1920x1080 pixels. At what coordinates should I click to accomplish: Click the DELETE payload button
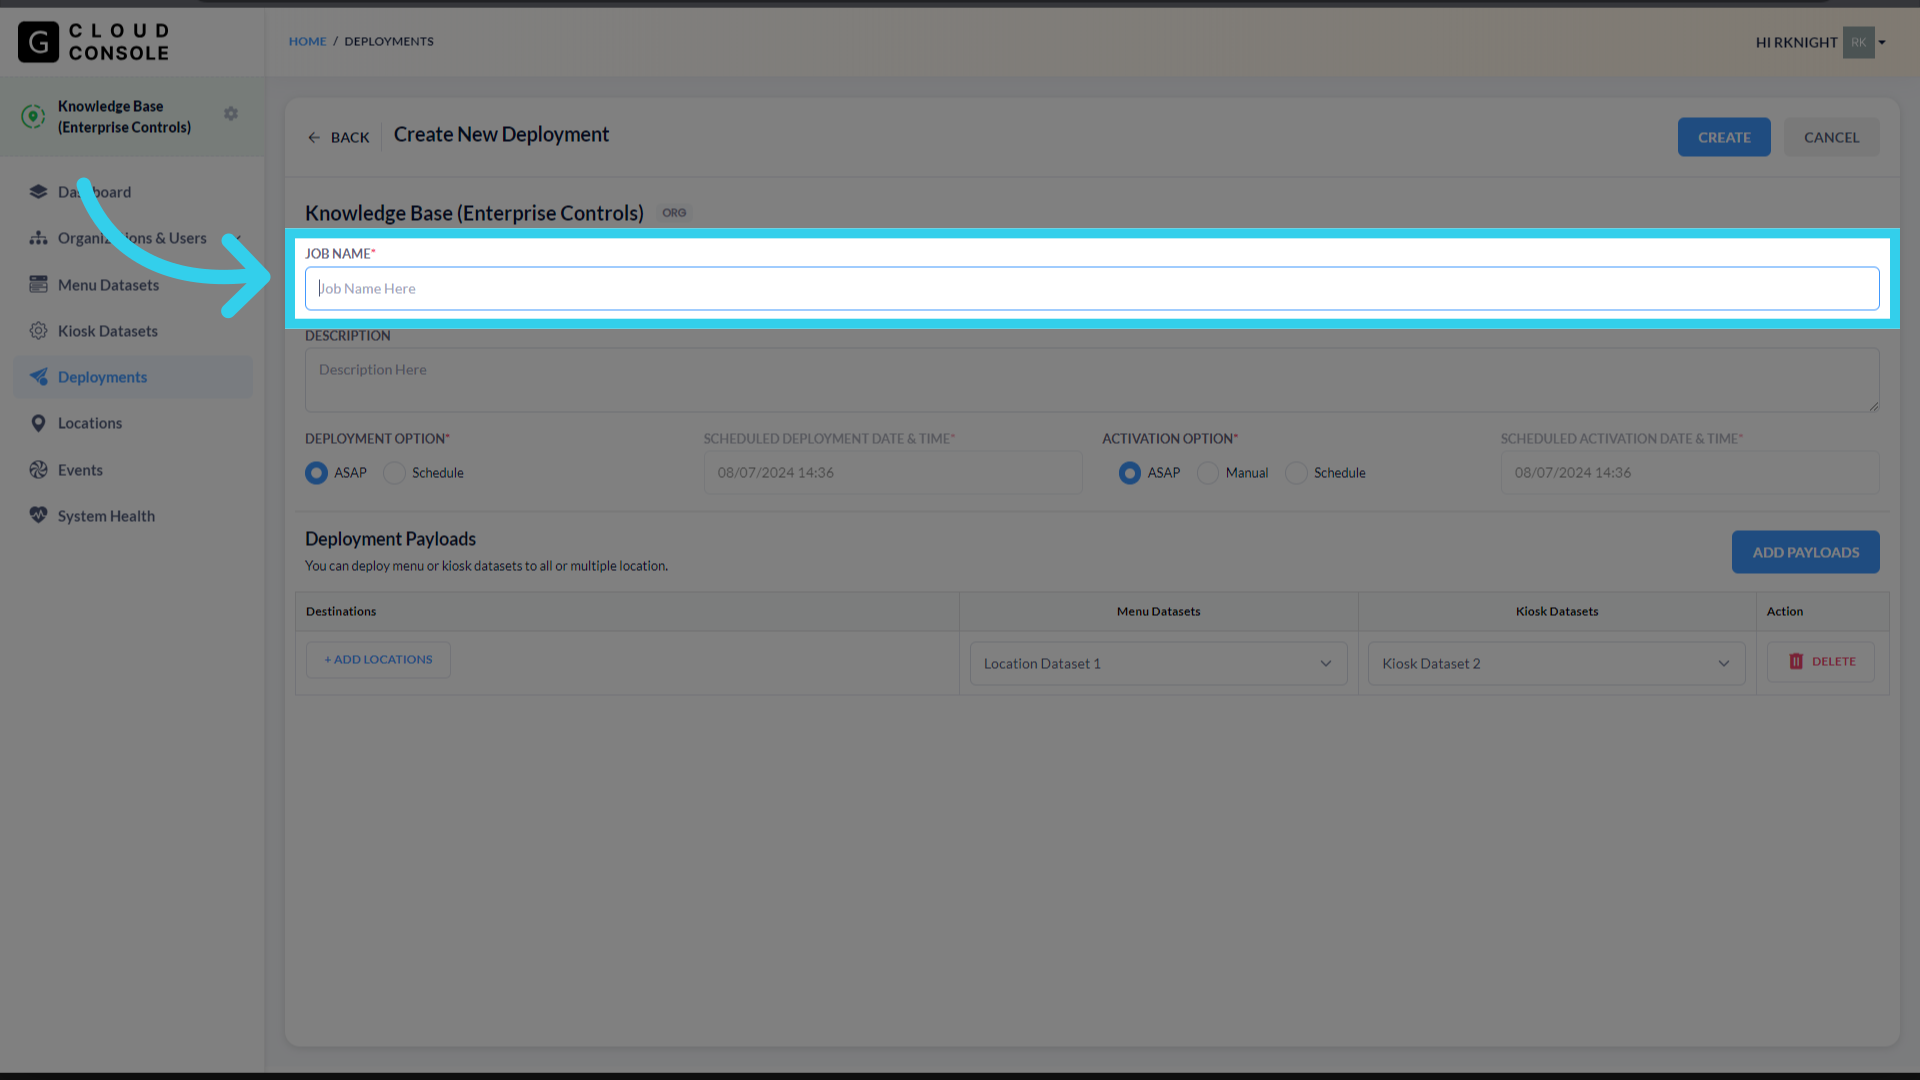pos(1820,662)
